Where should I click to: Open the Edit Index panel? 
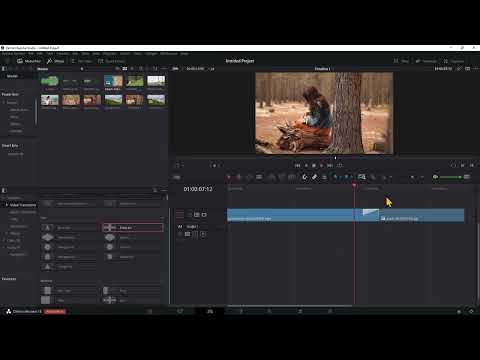point(82,61)
